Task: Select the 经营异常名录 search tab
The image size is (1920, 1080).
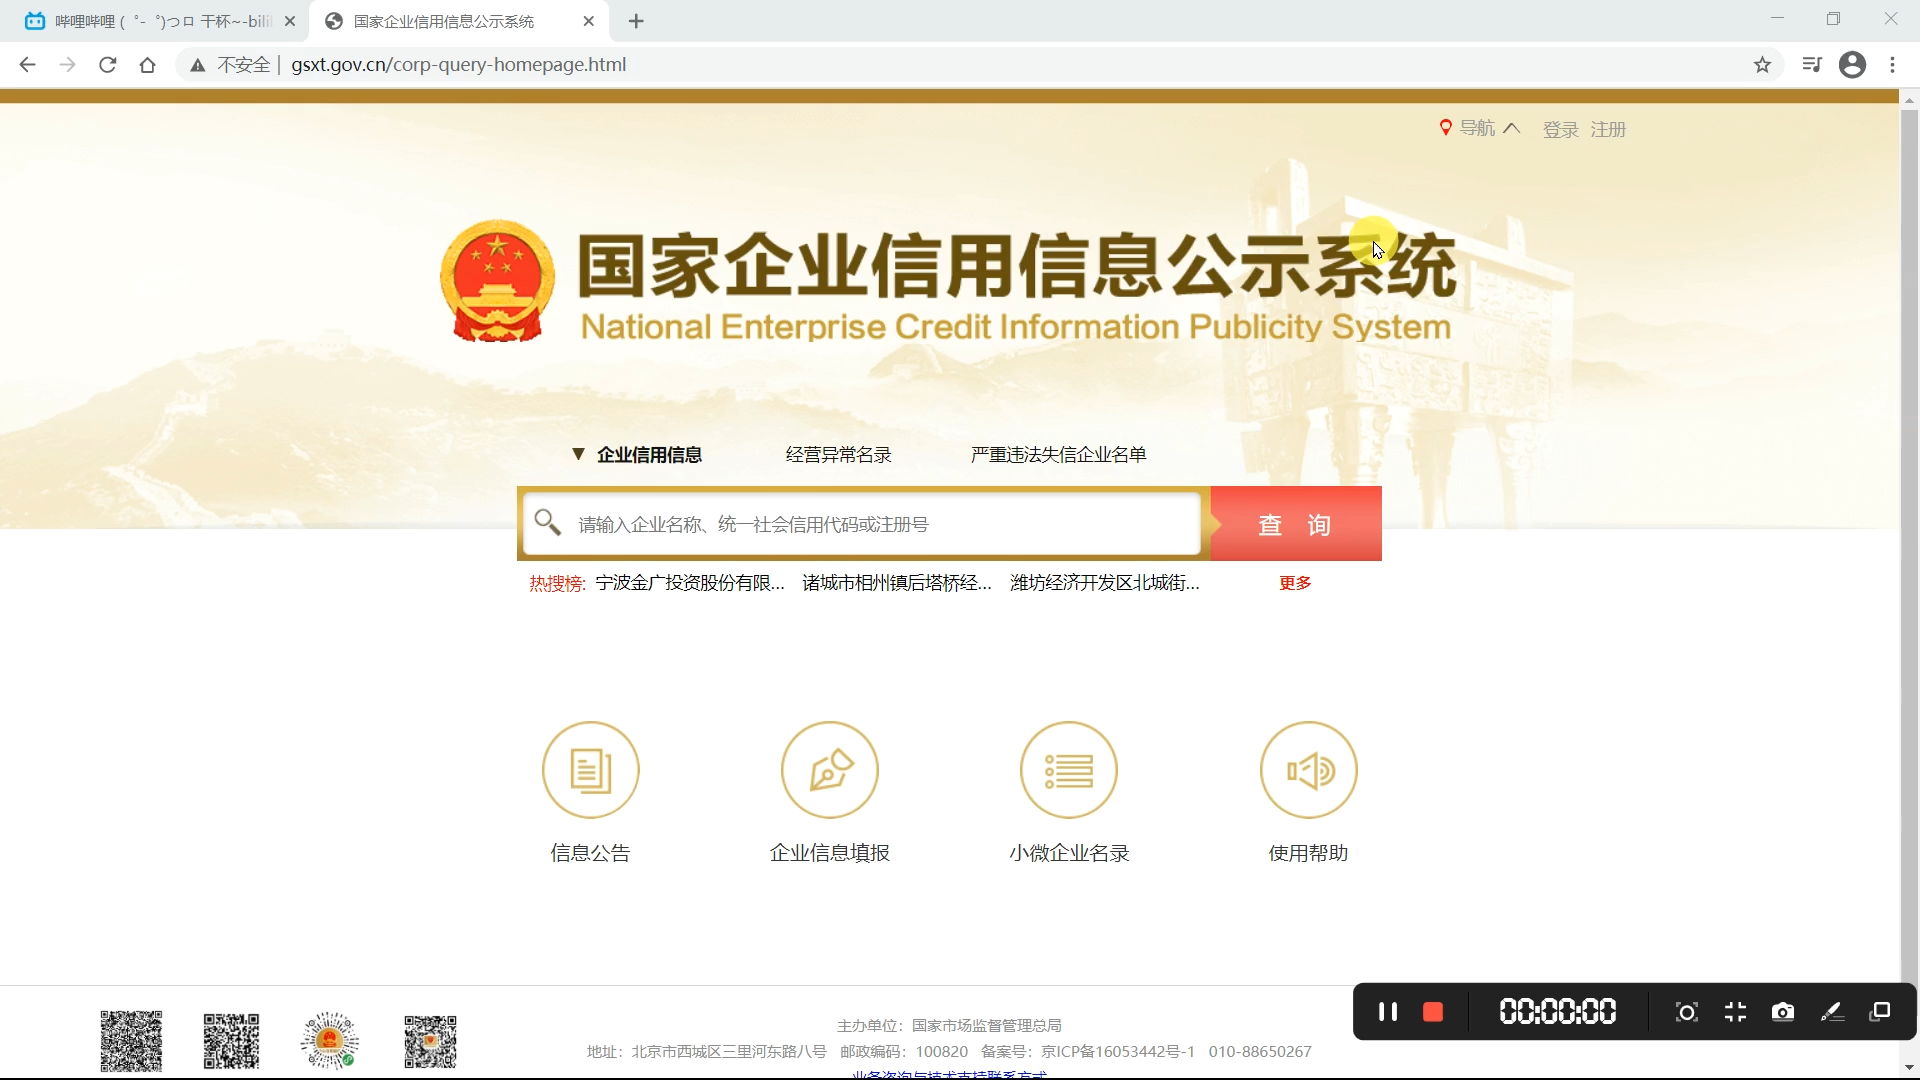Action: pos(838,455)
